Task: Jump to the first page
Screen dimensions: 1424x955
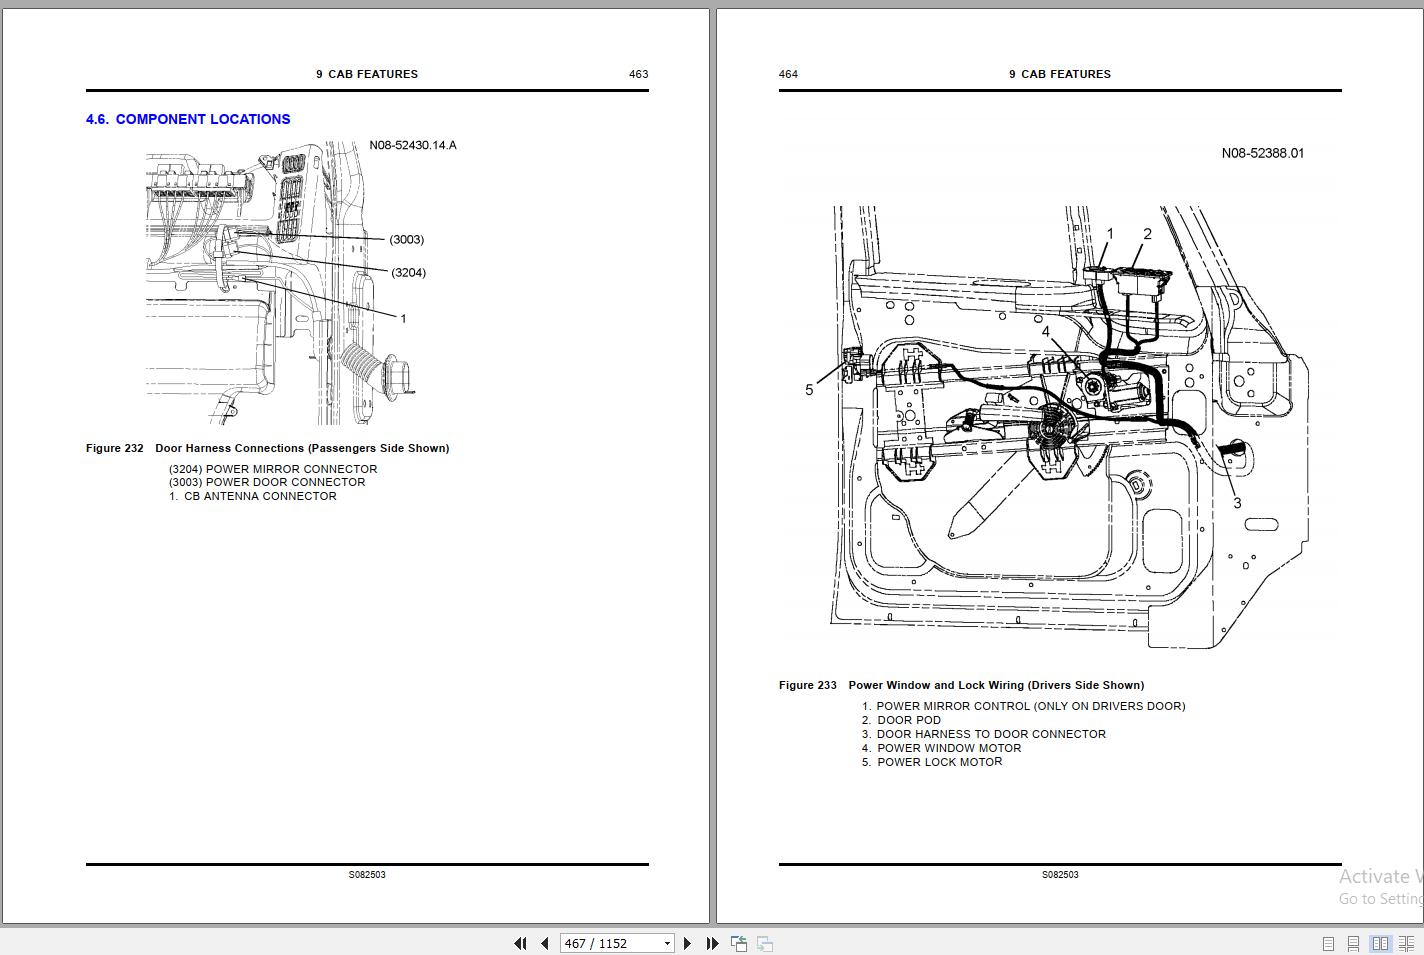Action: click(521, 943)
